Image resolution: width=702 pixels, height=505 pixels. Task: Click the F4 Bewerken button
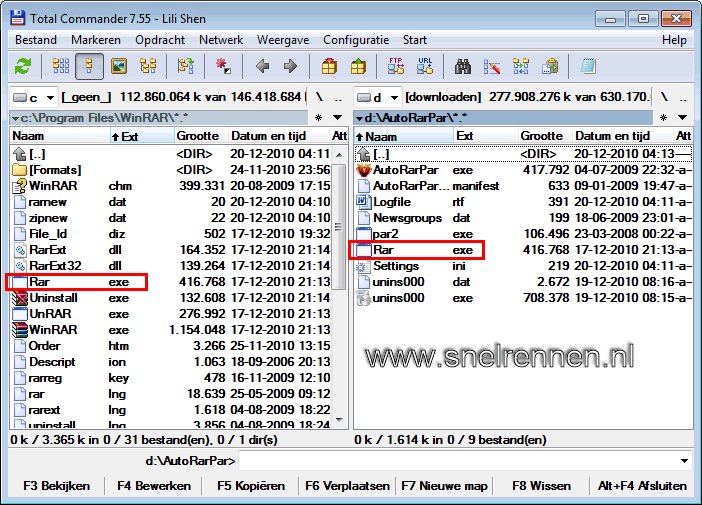[154, 486]
